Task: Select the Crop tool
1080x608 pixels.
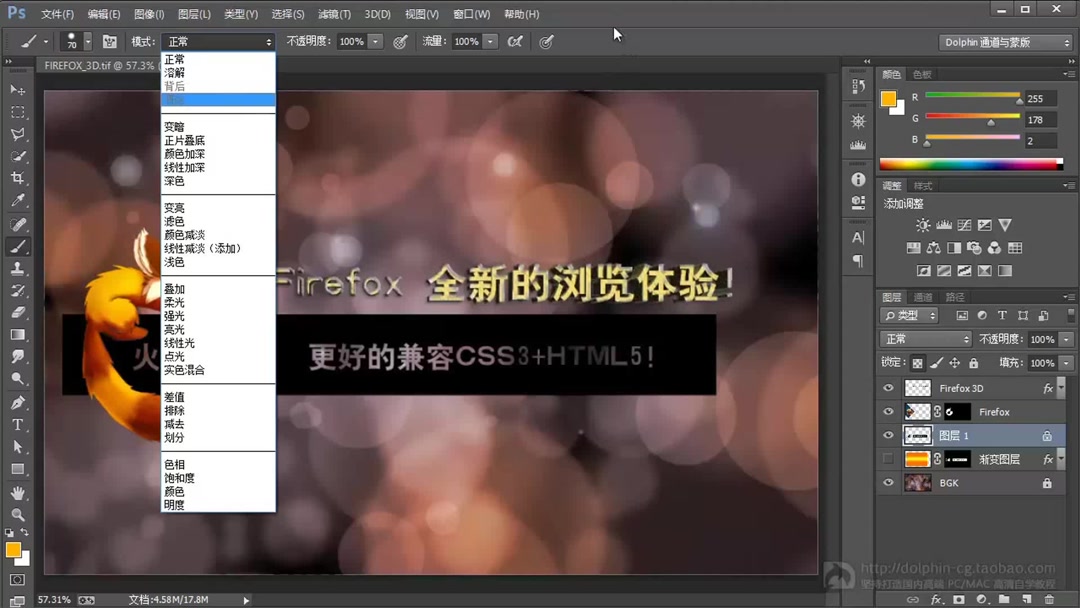Action: coord(18,178)
